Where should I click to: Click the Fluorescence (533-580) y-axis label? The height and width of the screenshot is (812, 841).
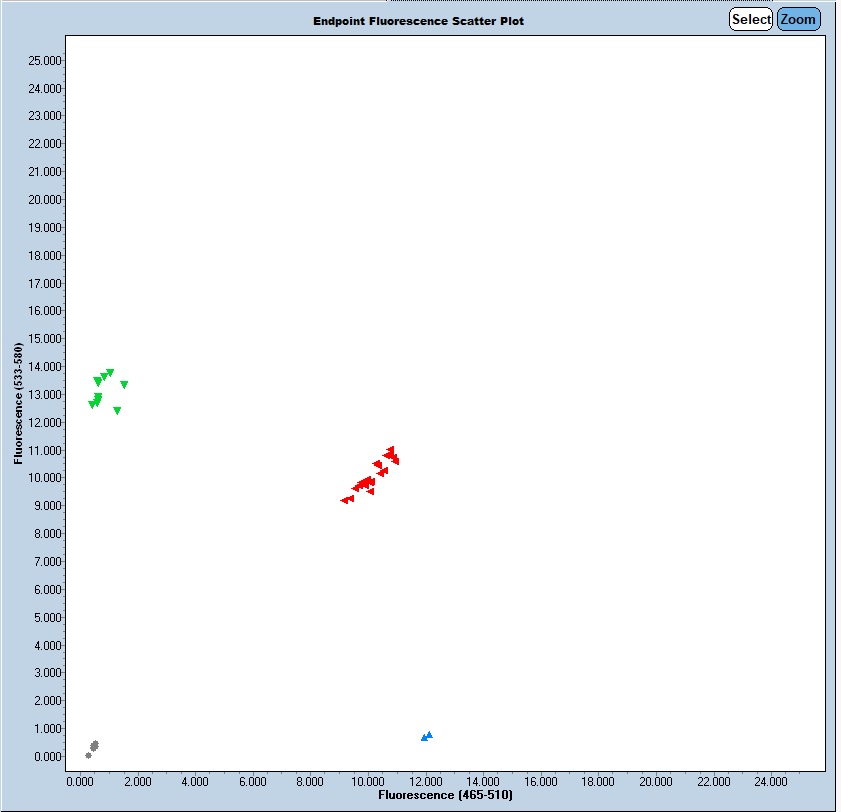click(18, 404)
